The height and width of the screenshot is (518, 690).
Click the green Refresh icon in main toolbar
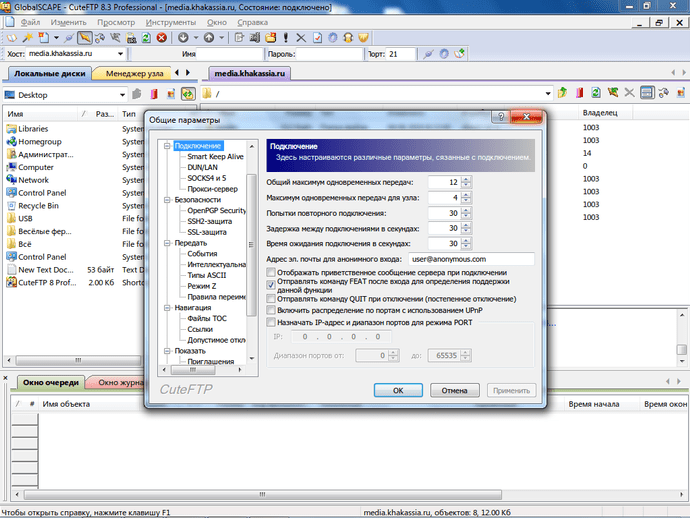point(146,38)
